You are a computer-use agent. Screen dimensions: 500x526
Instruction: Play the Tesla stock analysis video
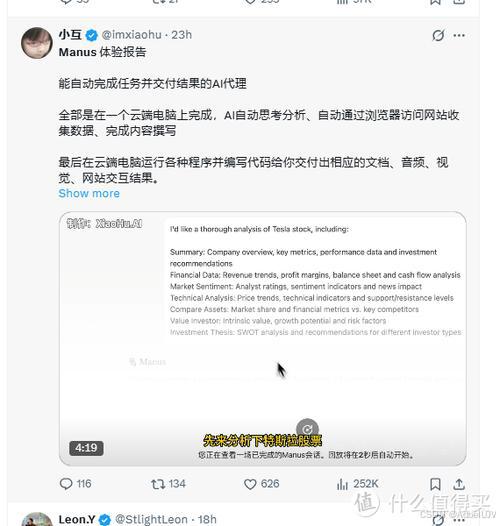pyautogui.click(x=262, y=339)
